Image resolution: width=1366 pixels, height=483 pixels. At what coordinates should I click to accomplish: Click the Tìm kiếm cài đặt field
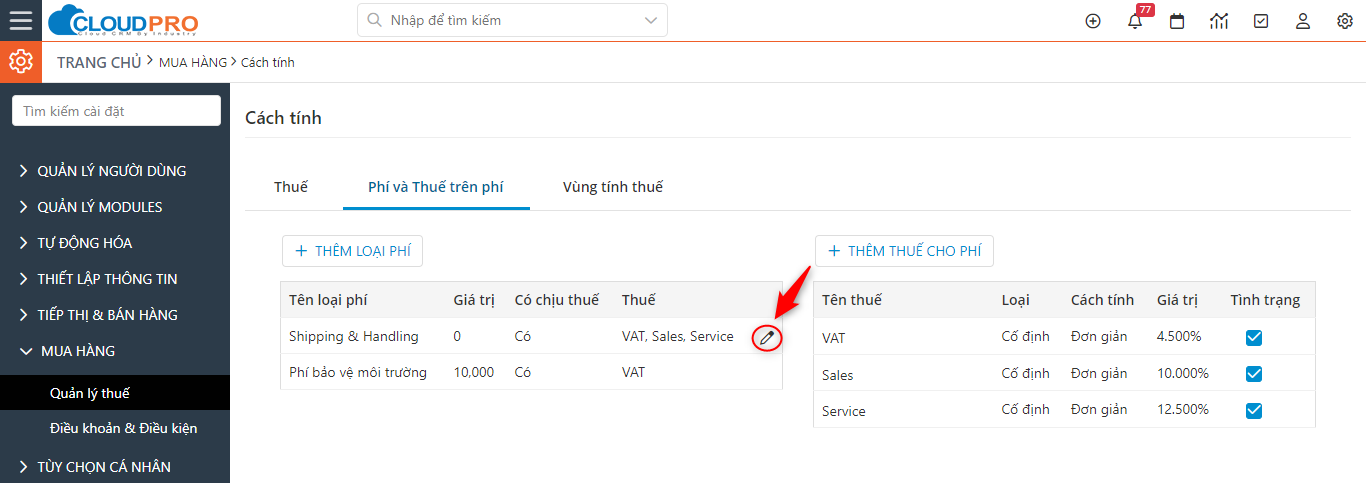pyautogui.click(x=116, y=111)
